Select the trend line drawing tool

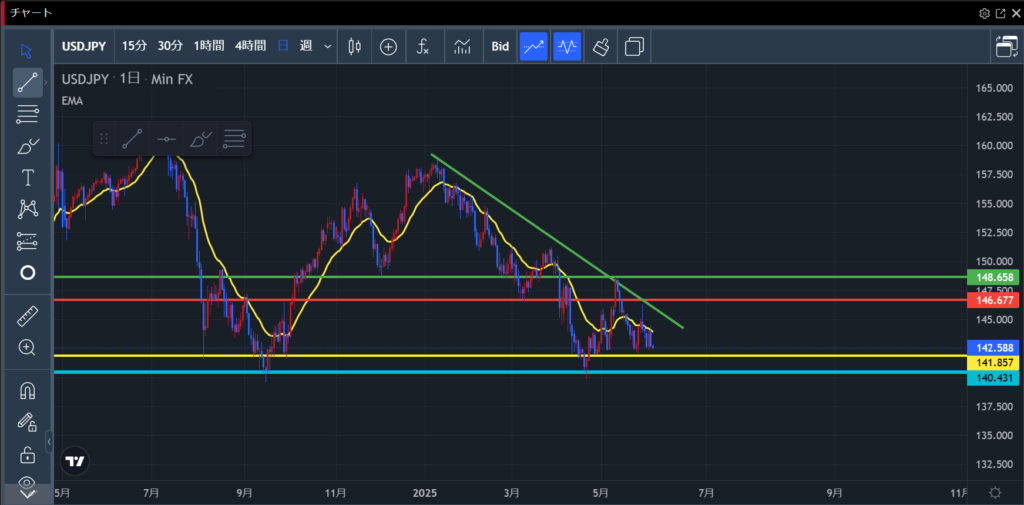coord(27,83)
